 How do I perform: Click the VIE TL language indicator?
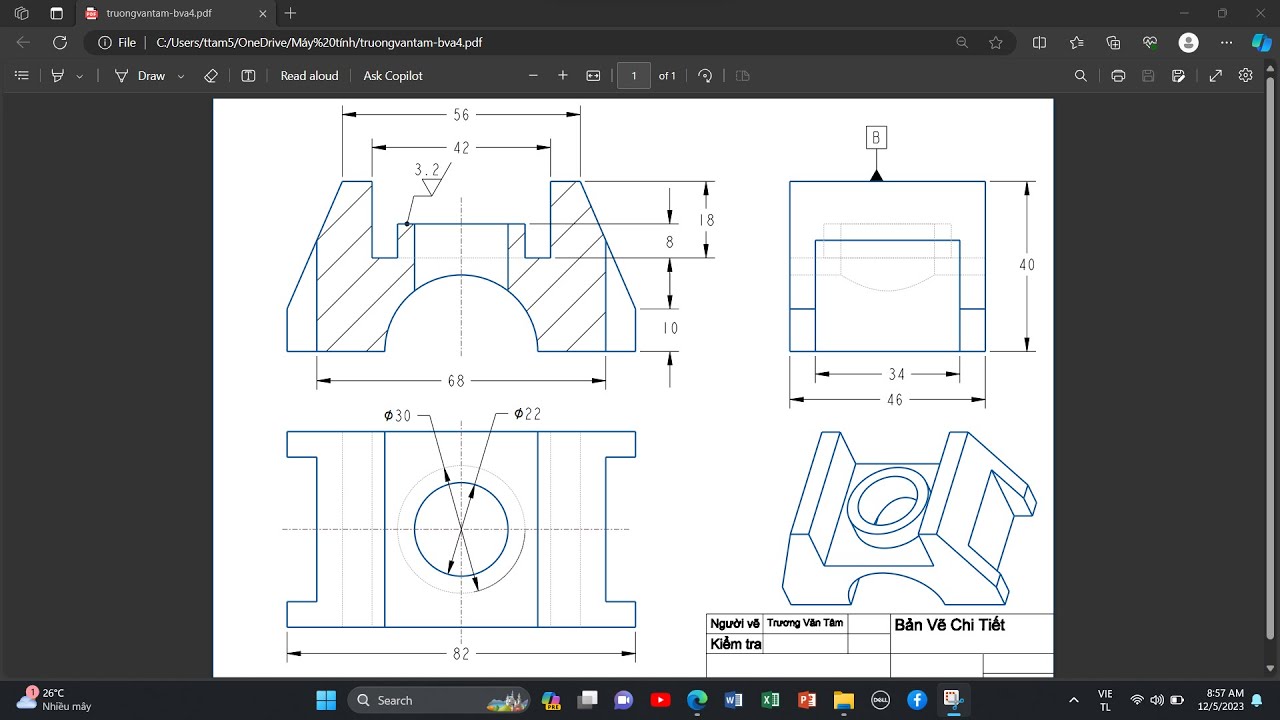tap(1105, 700)
